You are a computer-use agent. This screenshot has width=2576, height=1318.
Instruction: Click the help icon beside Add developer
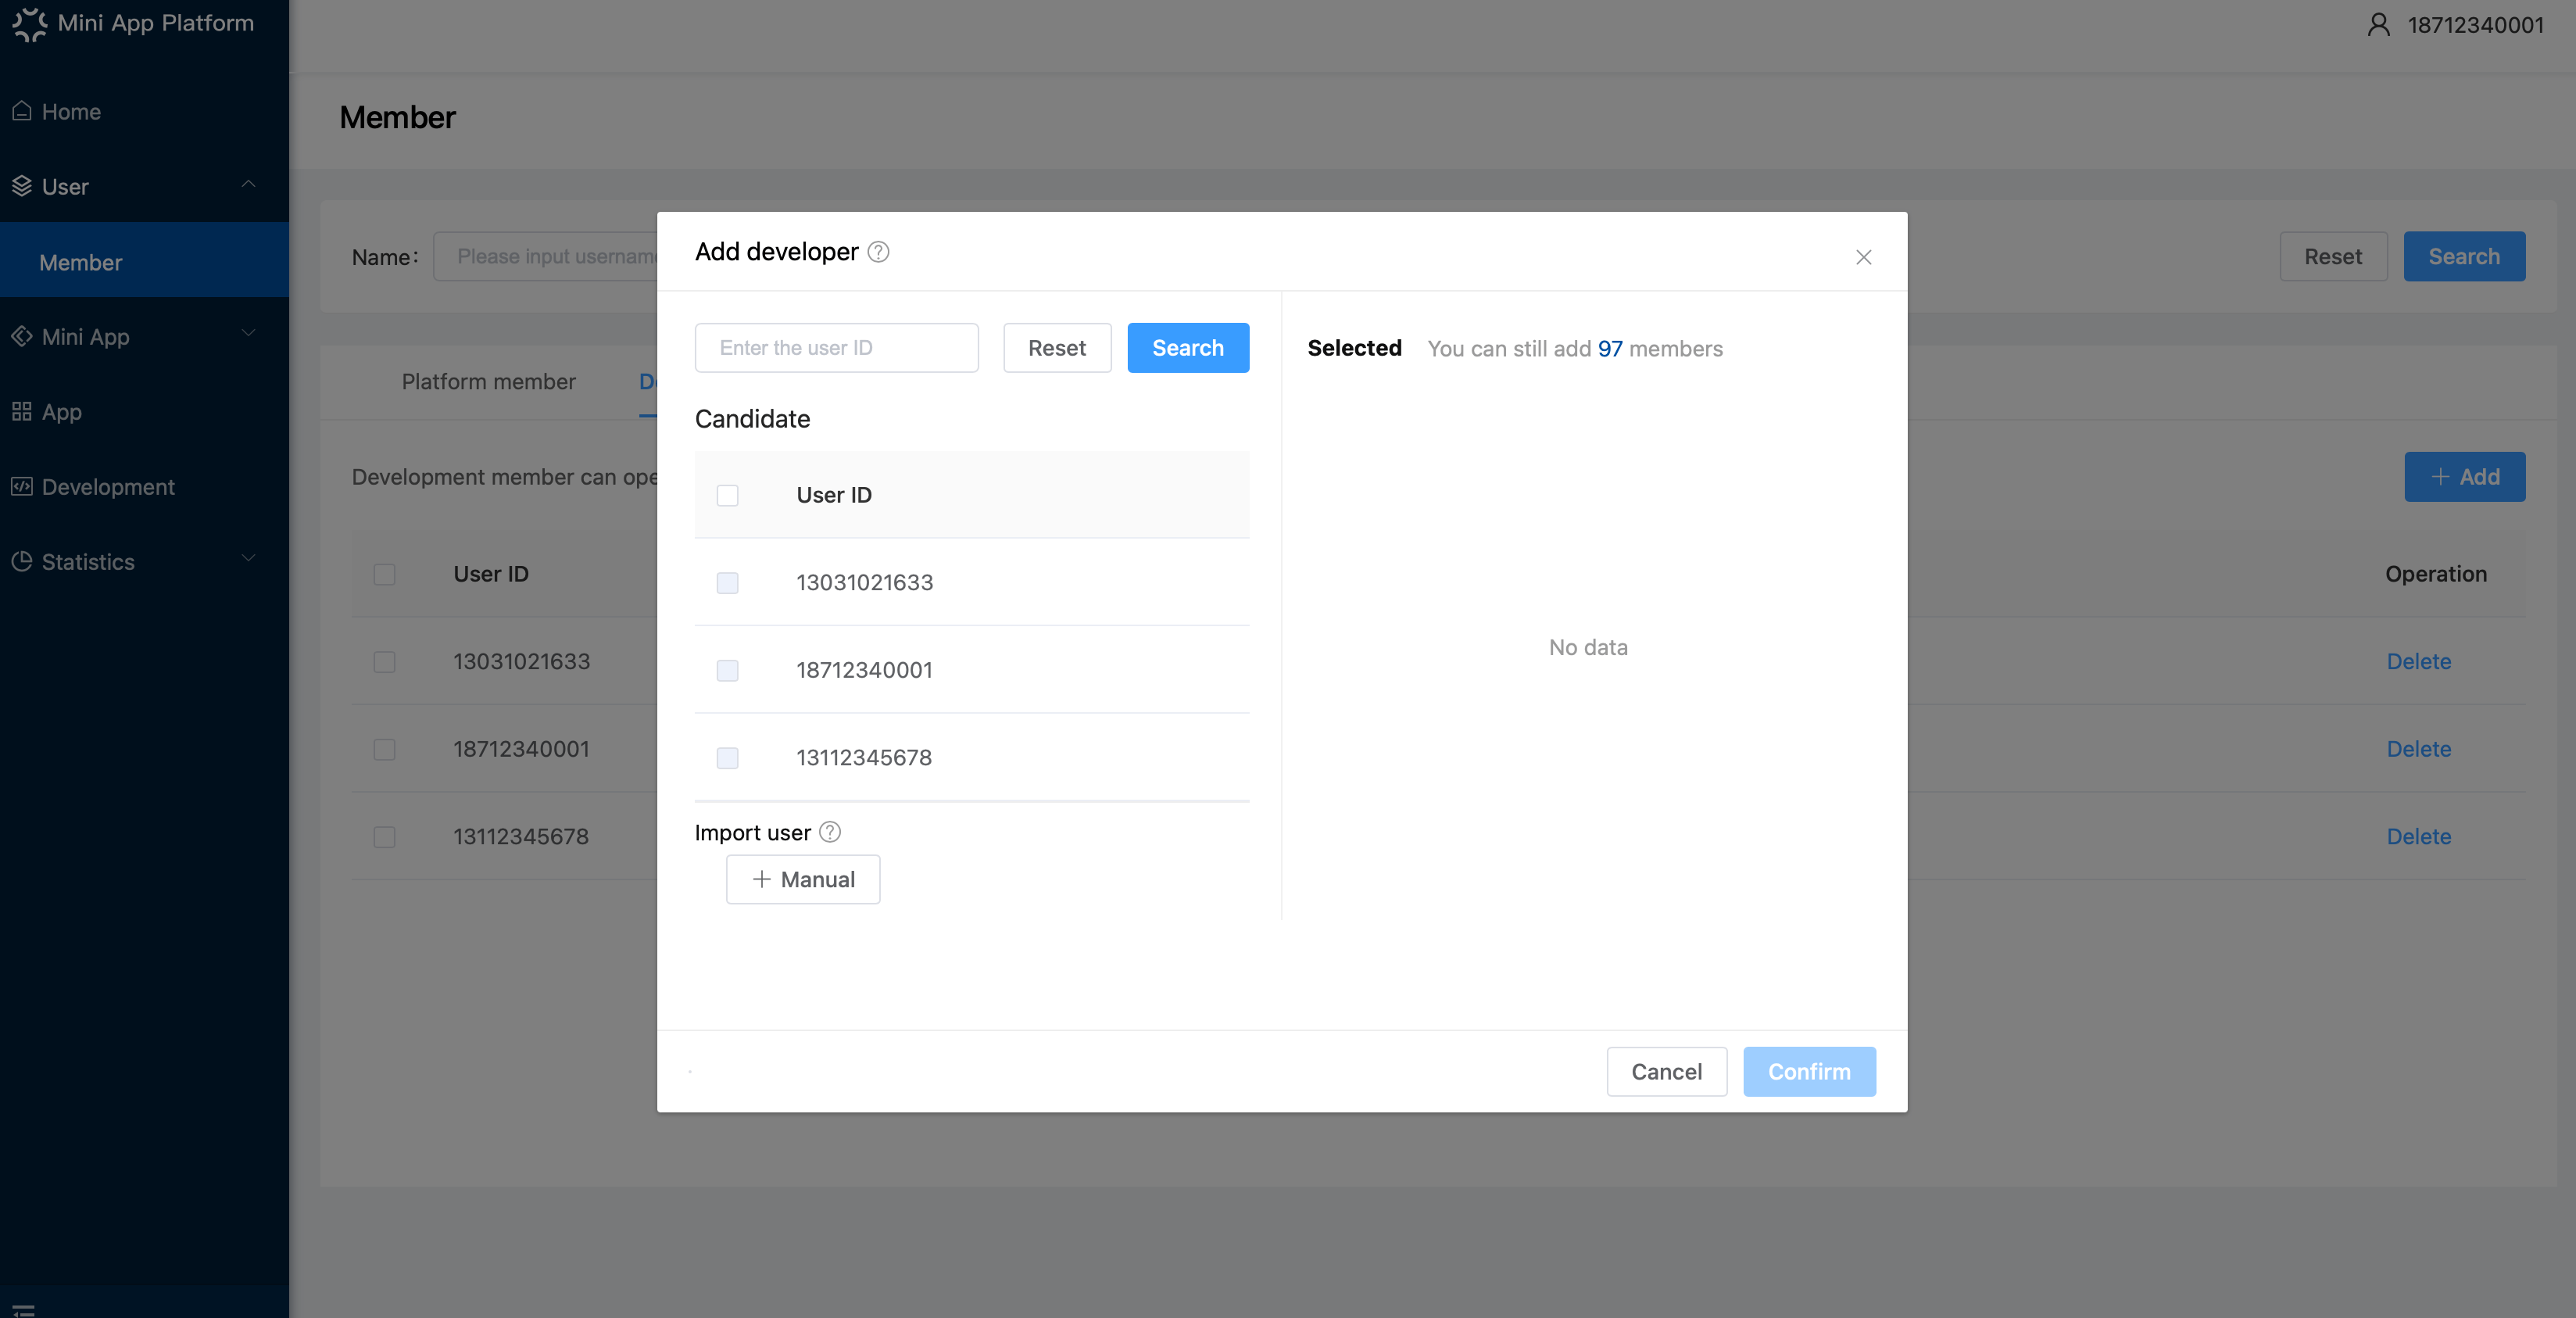click(x=878, y=252)
